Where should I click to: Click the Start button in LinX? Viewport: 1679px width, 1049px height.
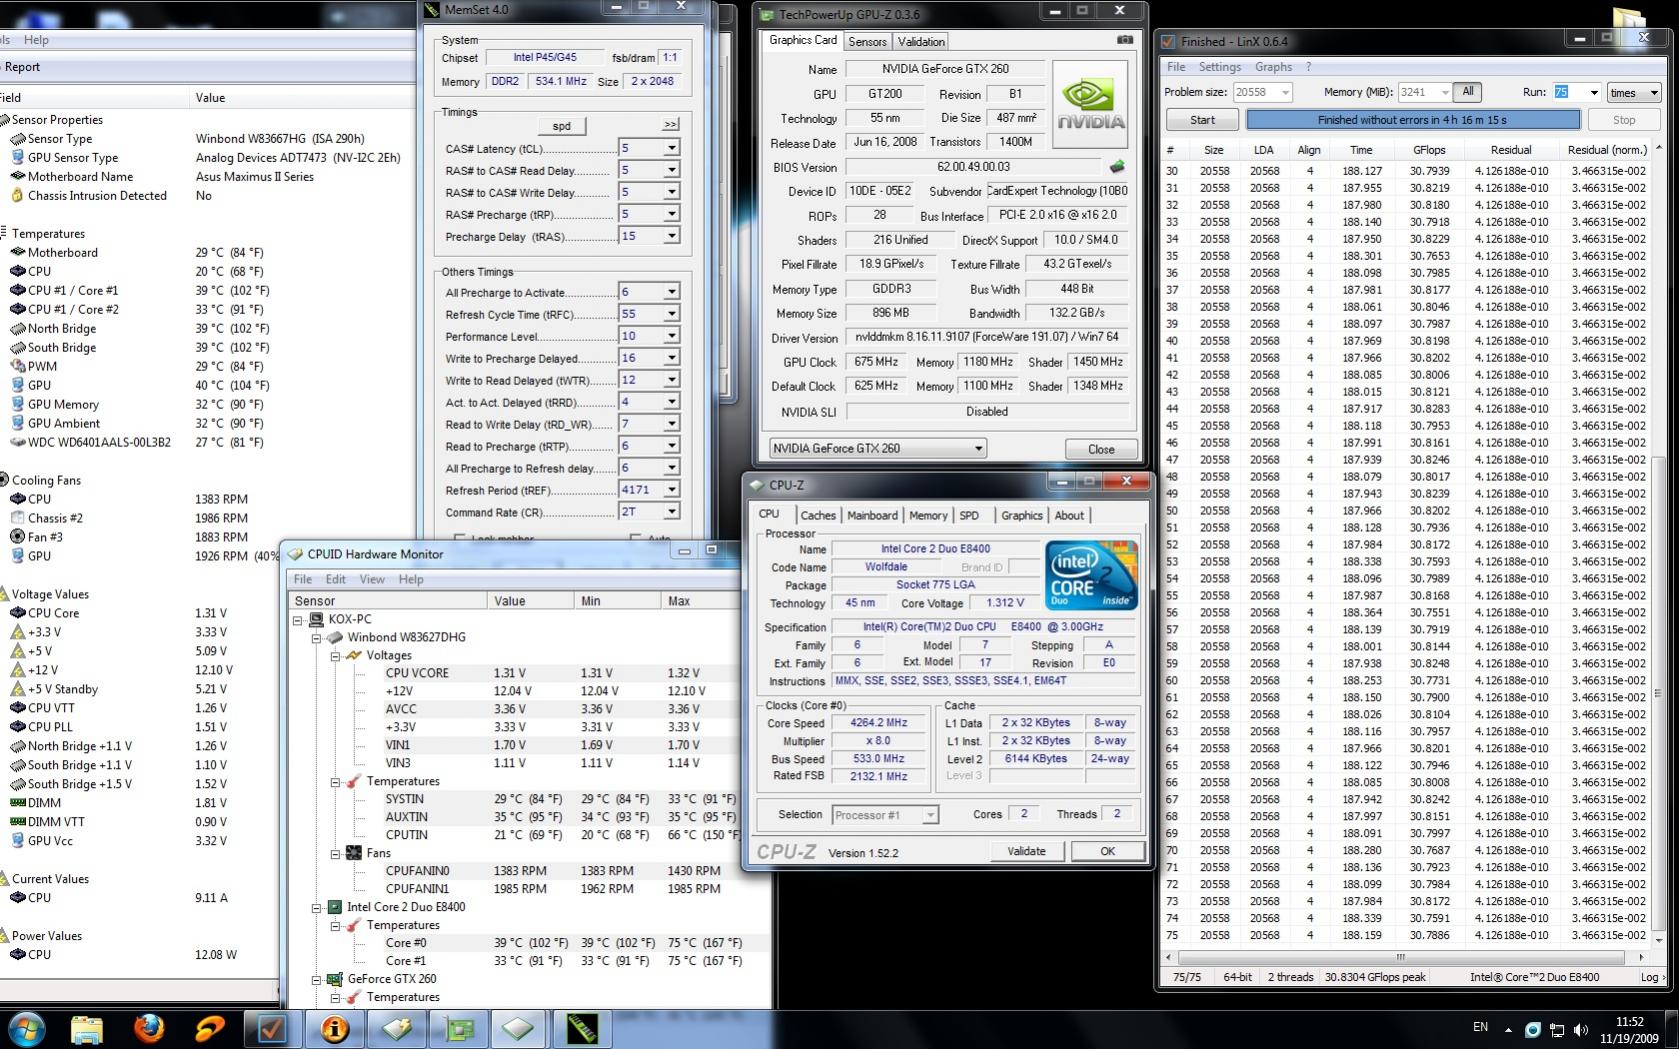coord(1202,120)
